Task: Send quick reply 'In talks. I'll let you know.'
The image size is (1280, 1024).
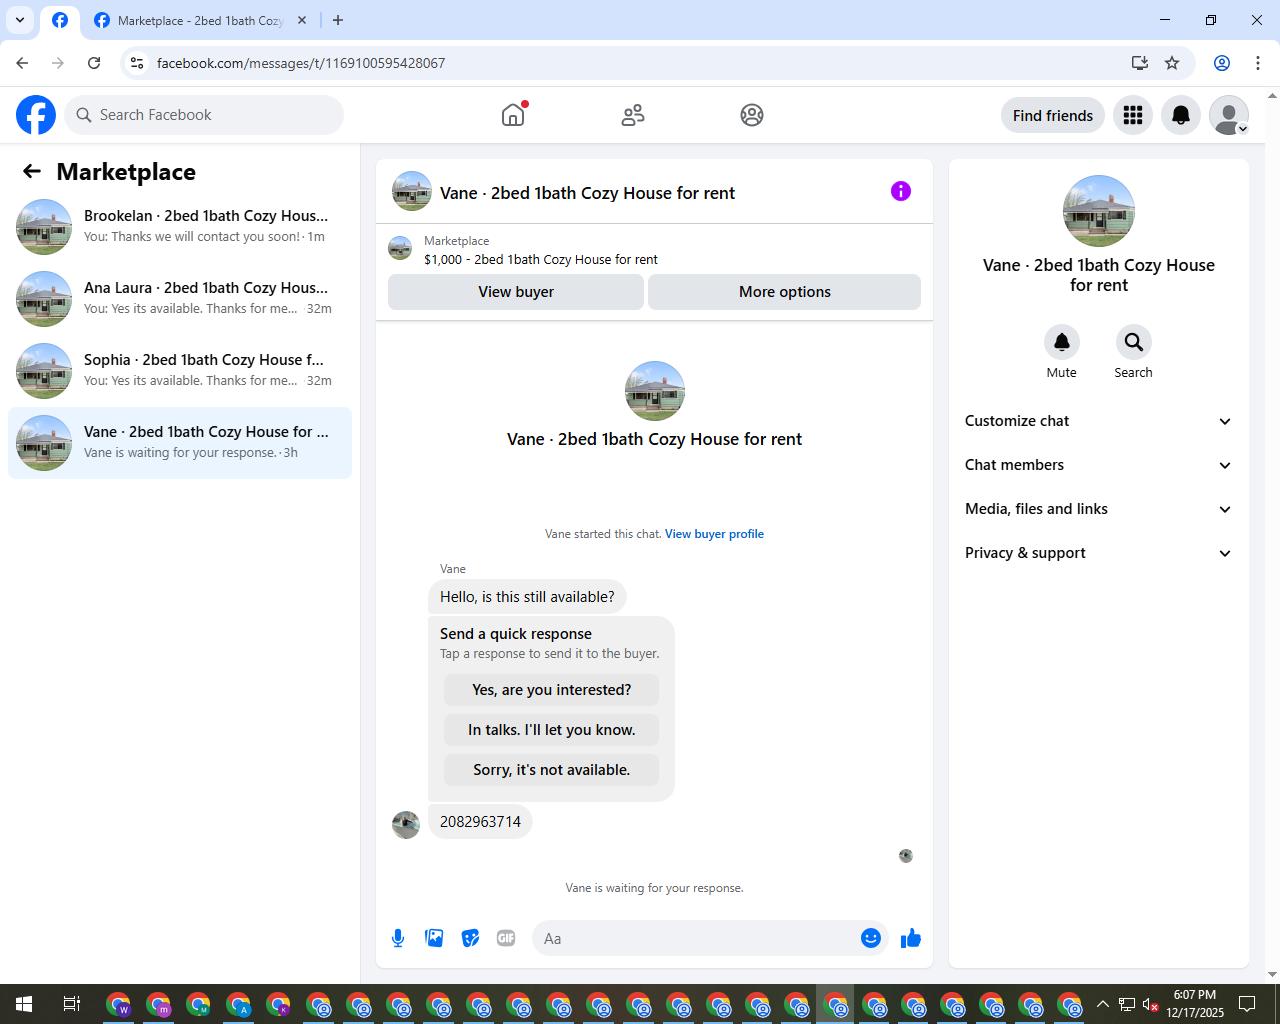Action: click(552, 730)
